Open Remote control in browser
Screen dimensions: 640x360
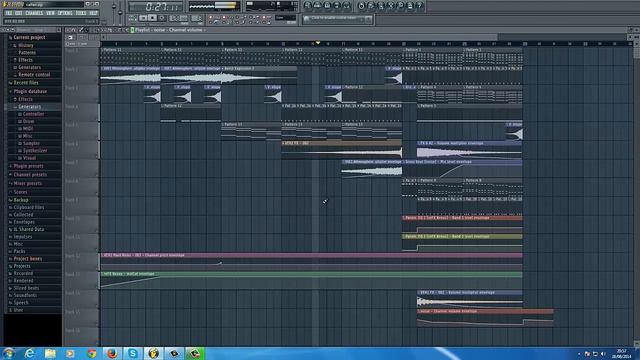point(34,75)
